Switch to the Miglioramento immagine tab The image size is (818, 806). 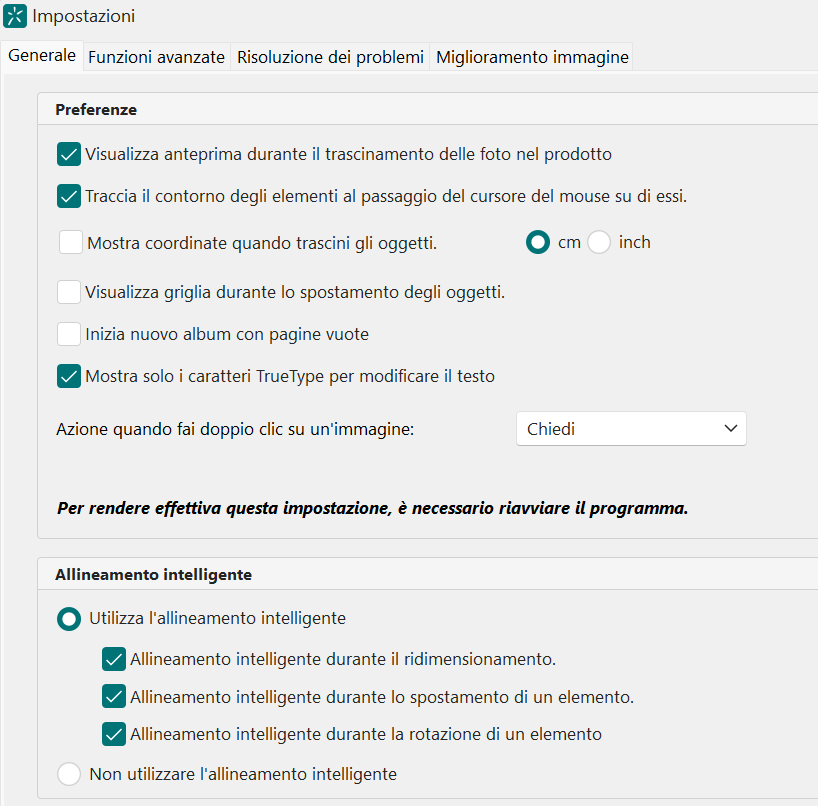click(531, 57)
